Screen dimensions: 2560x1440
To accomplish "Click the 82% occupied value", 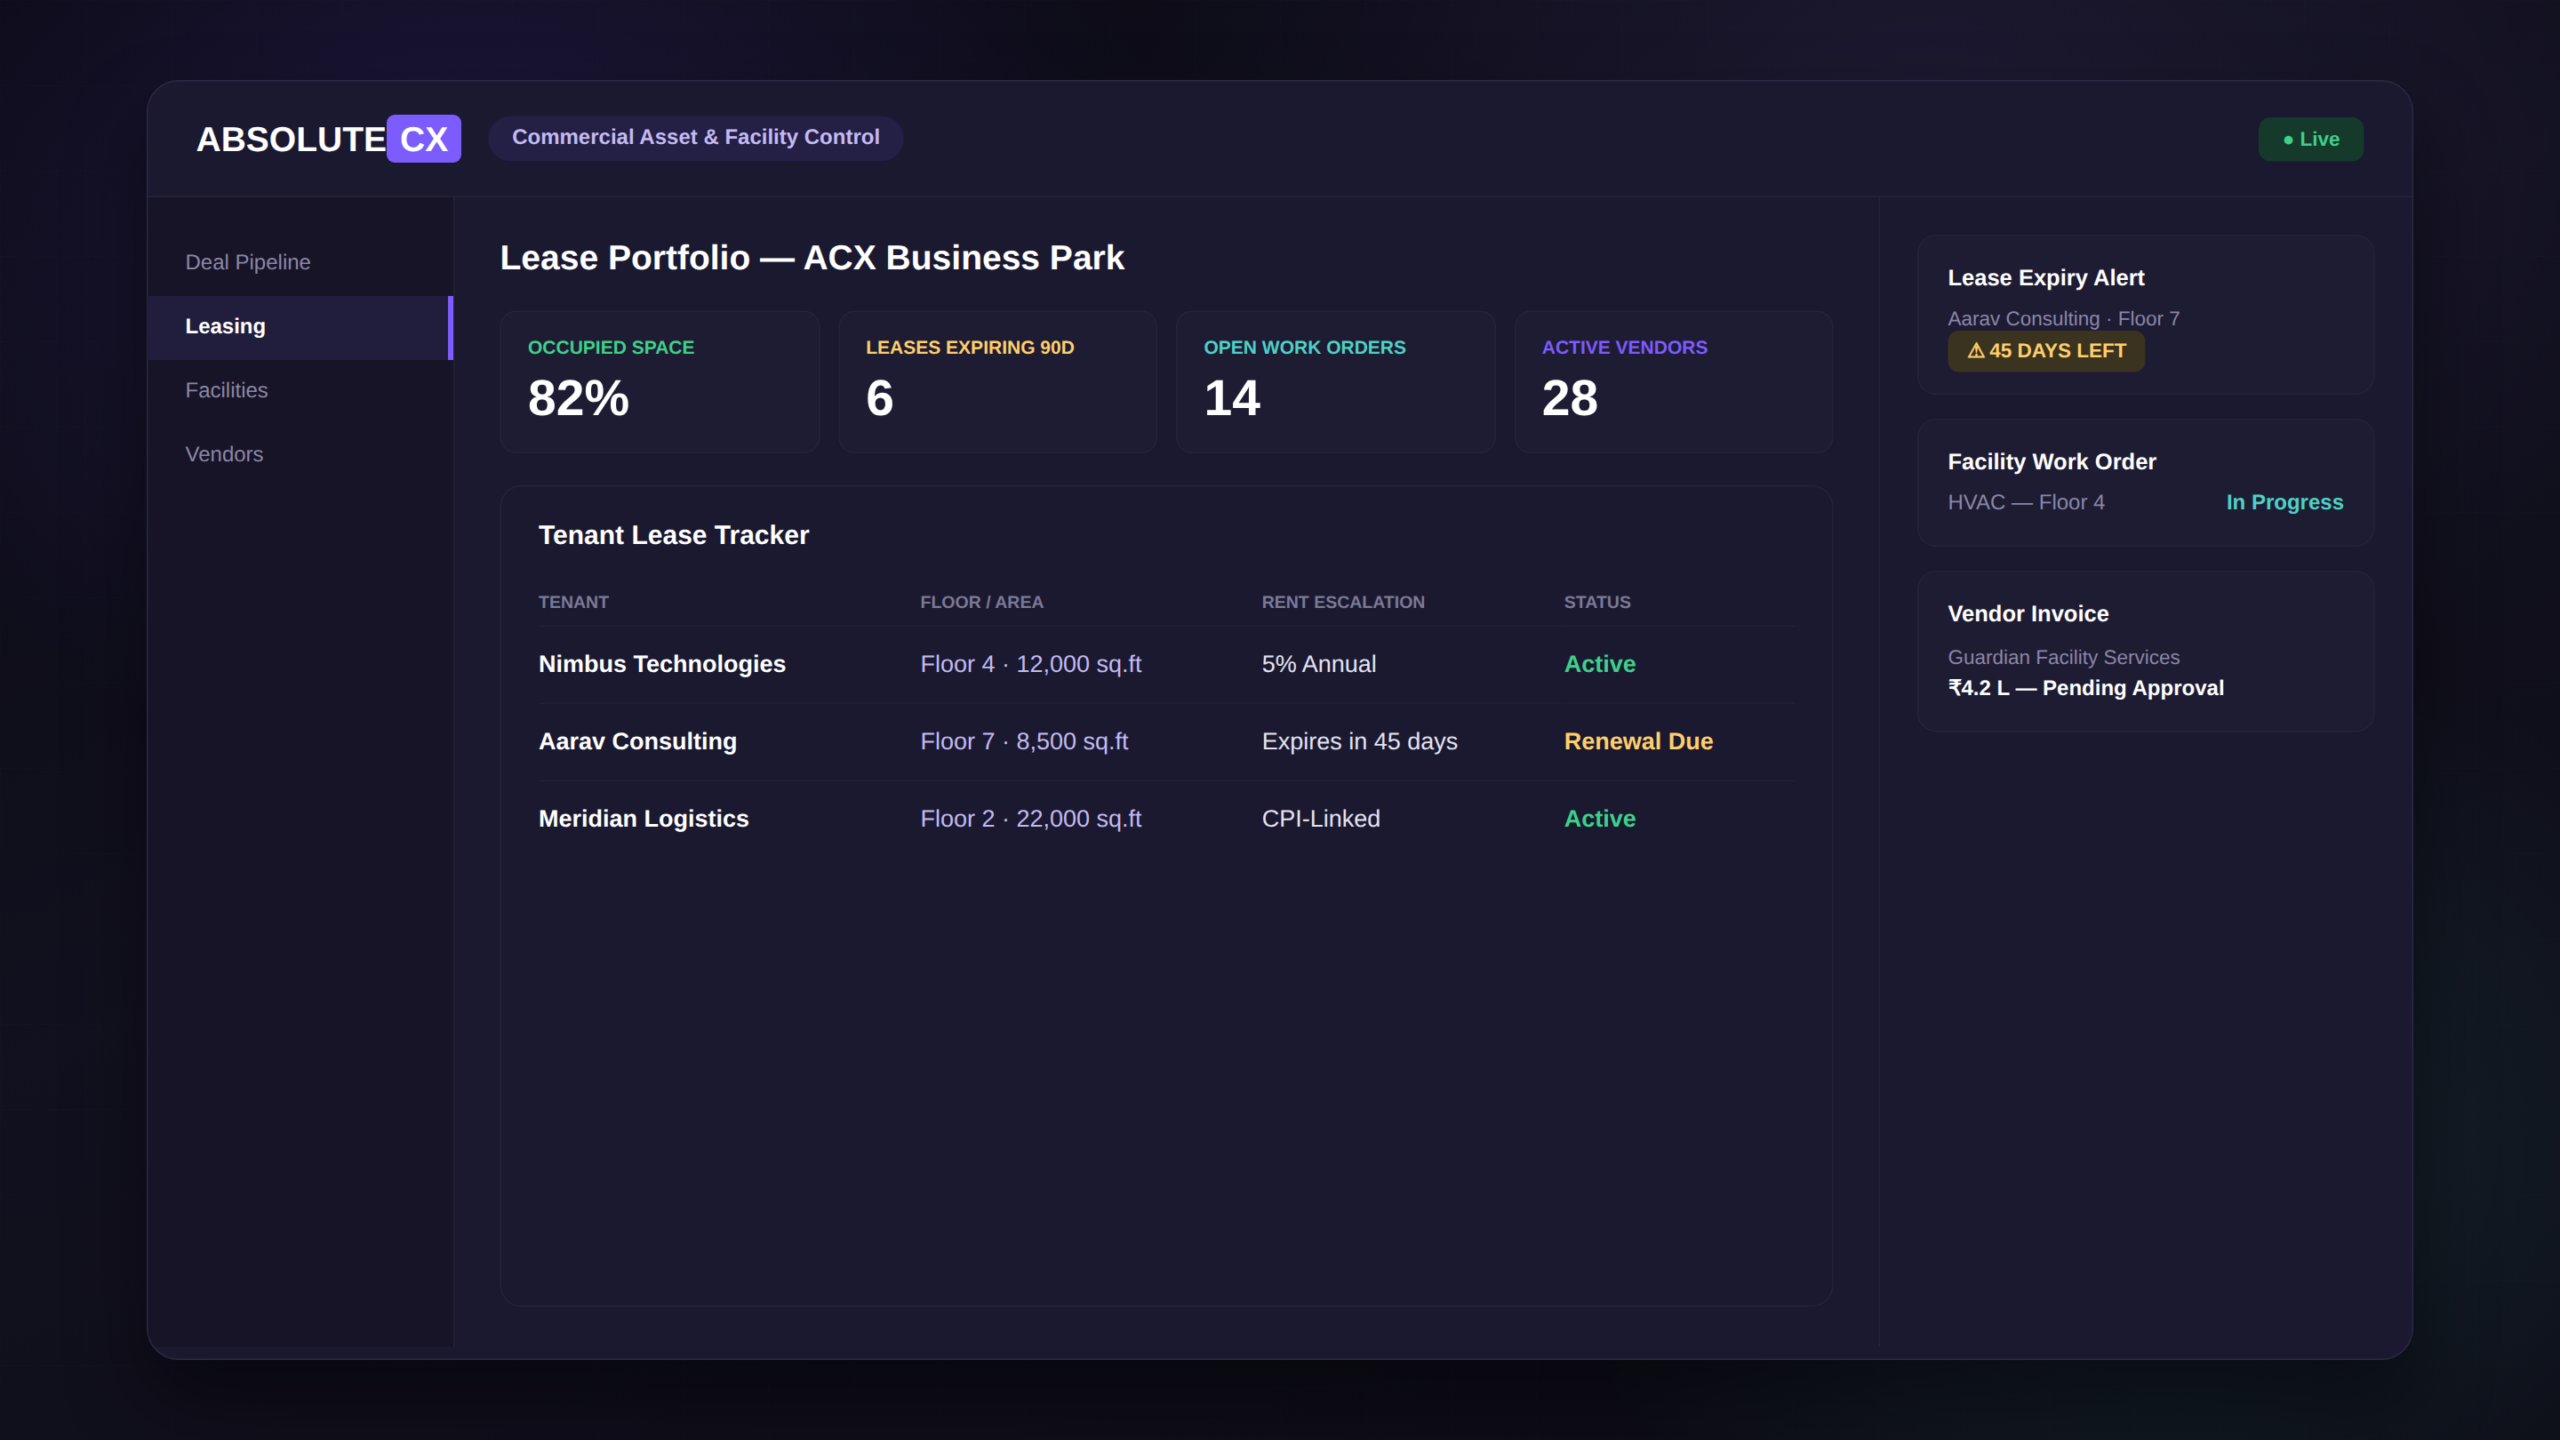I will (x=579, y=398).
